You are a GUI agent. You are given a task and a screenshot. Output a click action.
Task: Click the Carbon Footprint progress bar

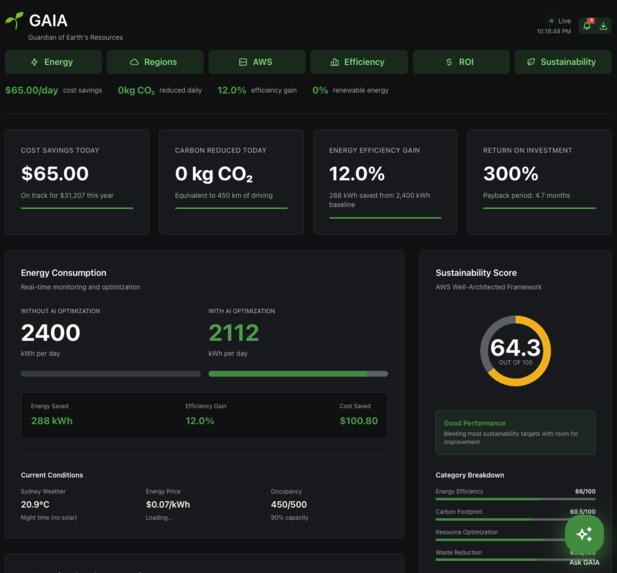pos(515,519)
